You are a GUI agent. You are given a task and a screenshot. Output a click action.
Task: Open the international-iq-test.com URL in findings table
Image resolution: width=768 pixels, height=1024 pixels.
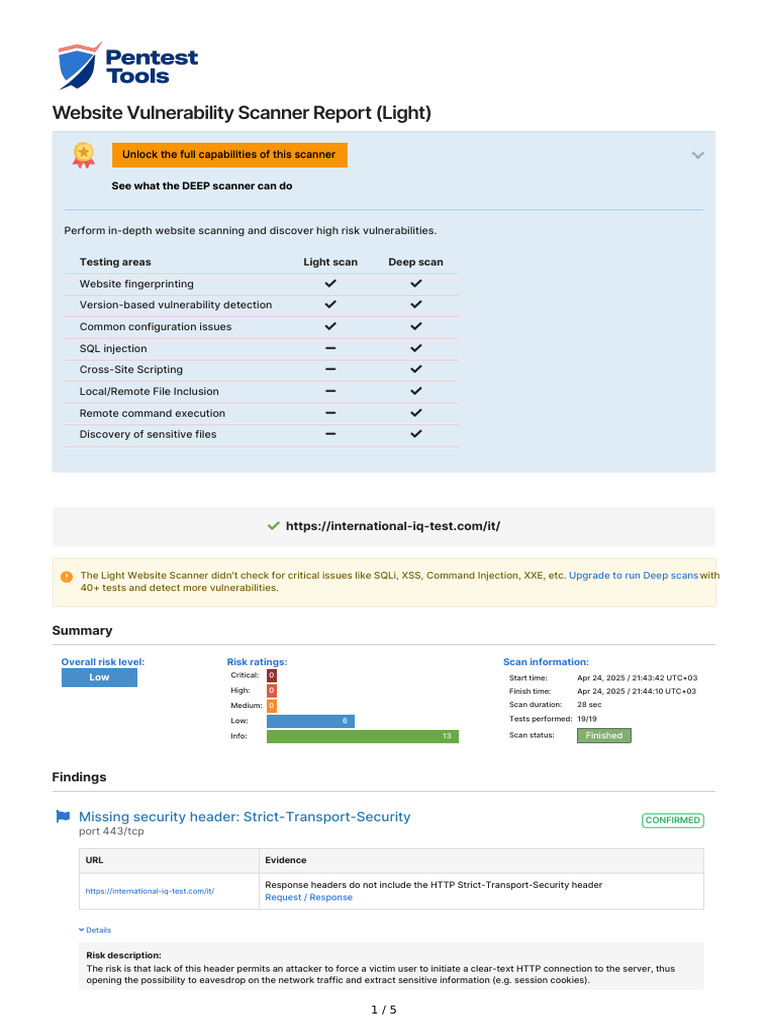(150, 891)
